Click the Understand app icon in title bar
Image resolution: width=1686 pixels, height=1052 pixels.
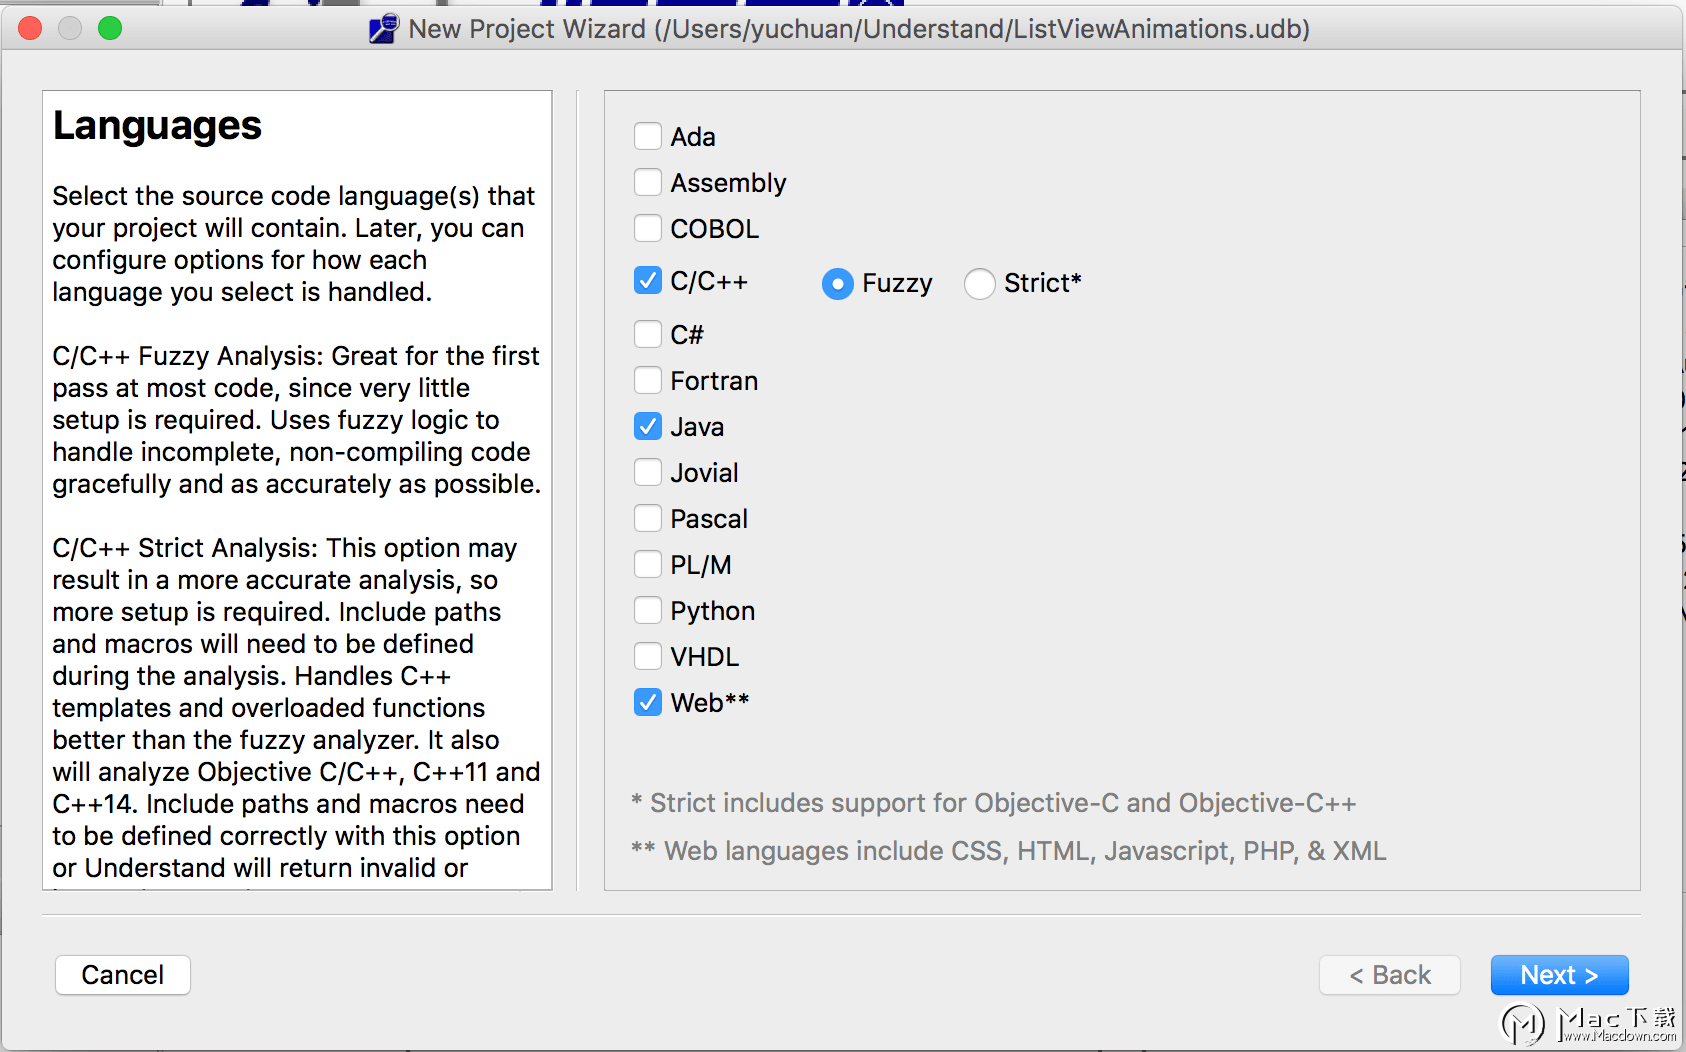click(x=384, y=28)
